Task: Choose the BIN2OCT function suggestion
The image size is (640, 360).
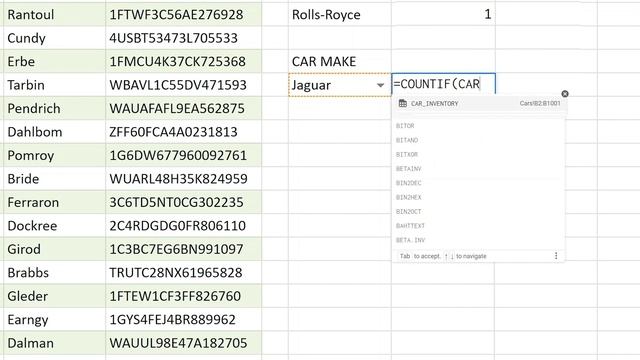Action: tap(478, 211)
